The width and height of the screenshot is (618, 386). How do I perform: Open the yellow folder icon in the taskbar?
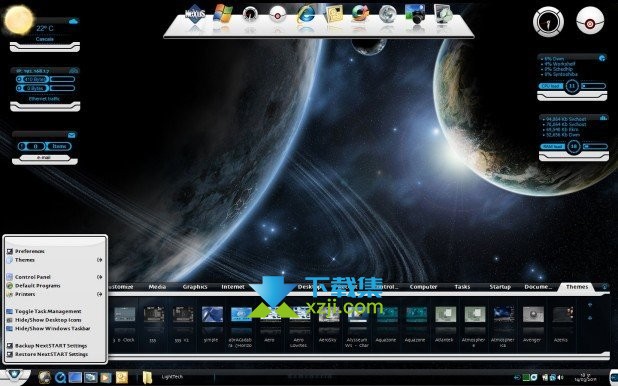147,377
